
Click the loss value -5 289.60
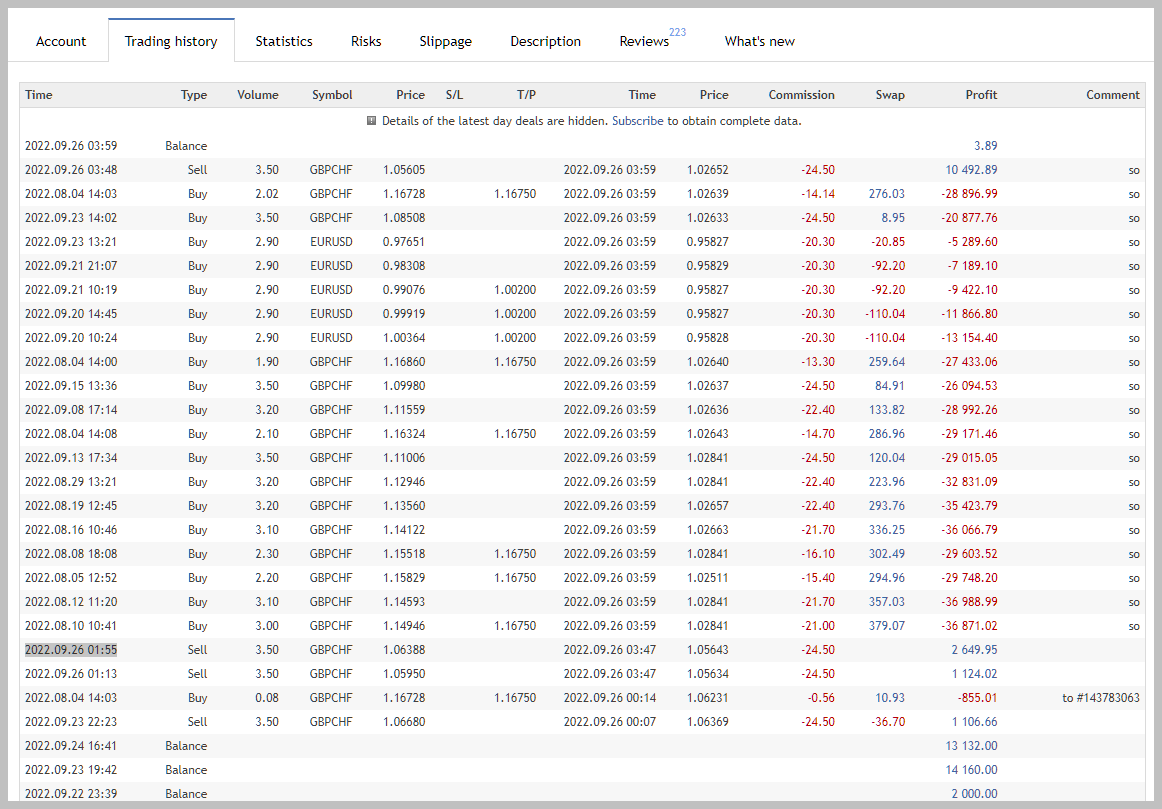coord(972,242)
